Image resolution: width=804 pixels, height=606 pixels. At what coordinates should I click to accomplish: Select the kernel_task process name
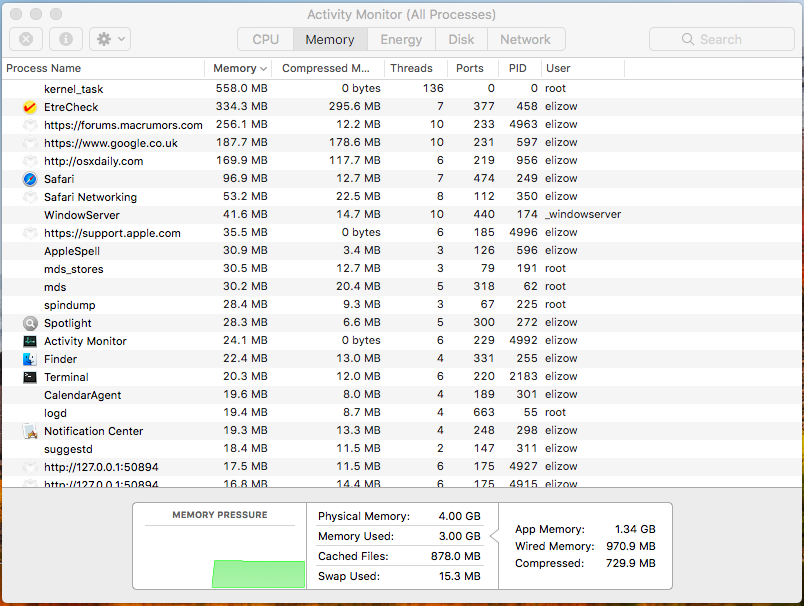pyautogui.click(x=73, y=89)
